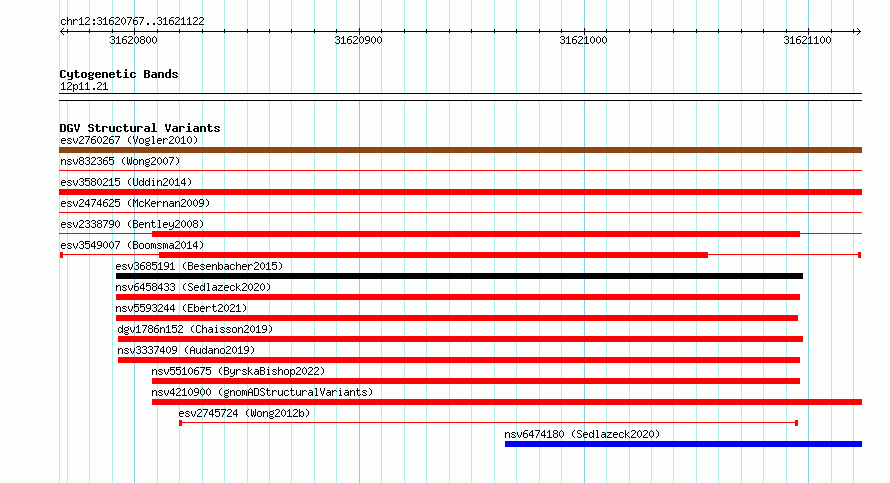
Task: Click the nsv4210900 (gnomADStructuralVariants) label
Action: point(262,392)
